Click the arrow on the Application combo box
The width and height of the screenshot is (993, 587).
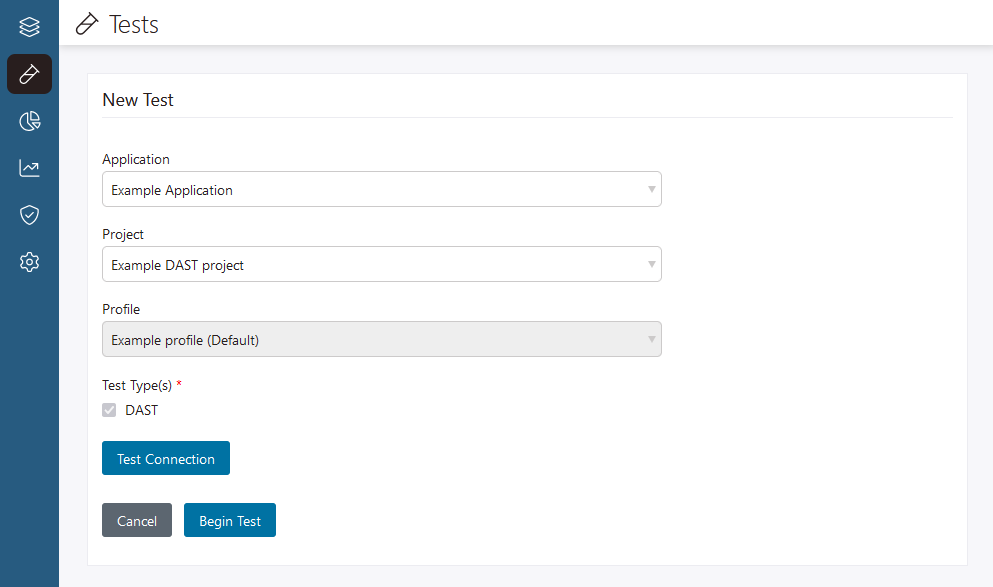(651, 189)
